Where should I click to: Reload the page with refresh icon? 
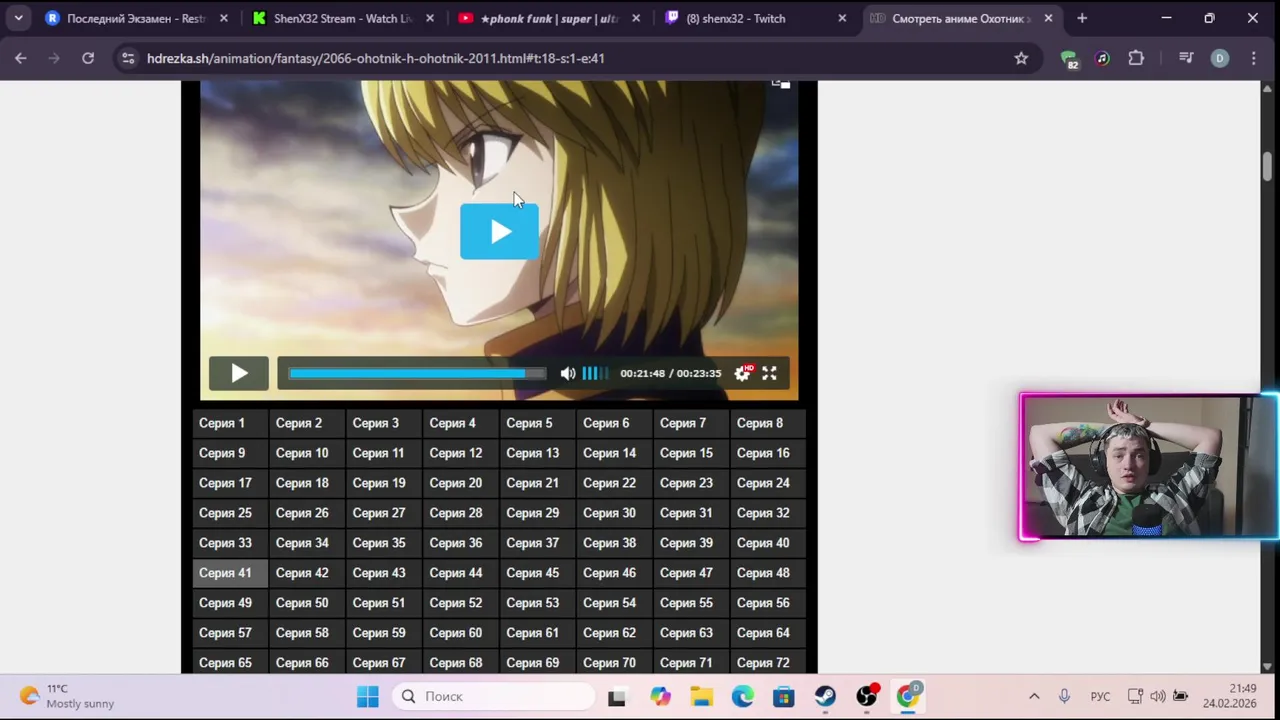coord(88,58)
